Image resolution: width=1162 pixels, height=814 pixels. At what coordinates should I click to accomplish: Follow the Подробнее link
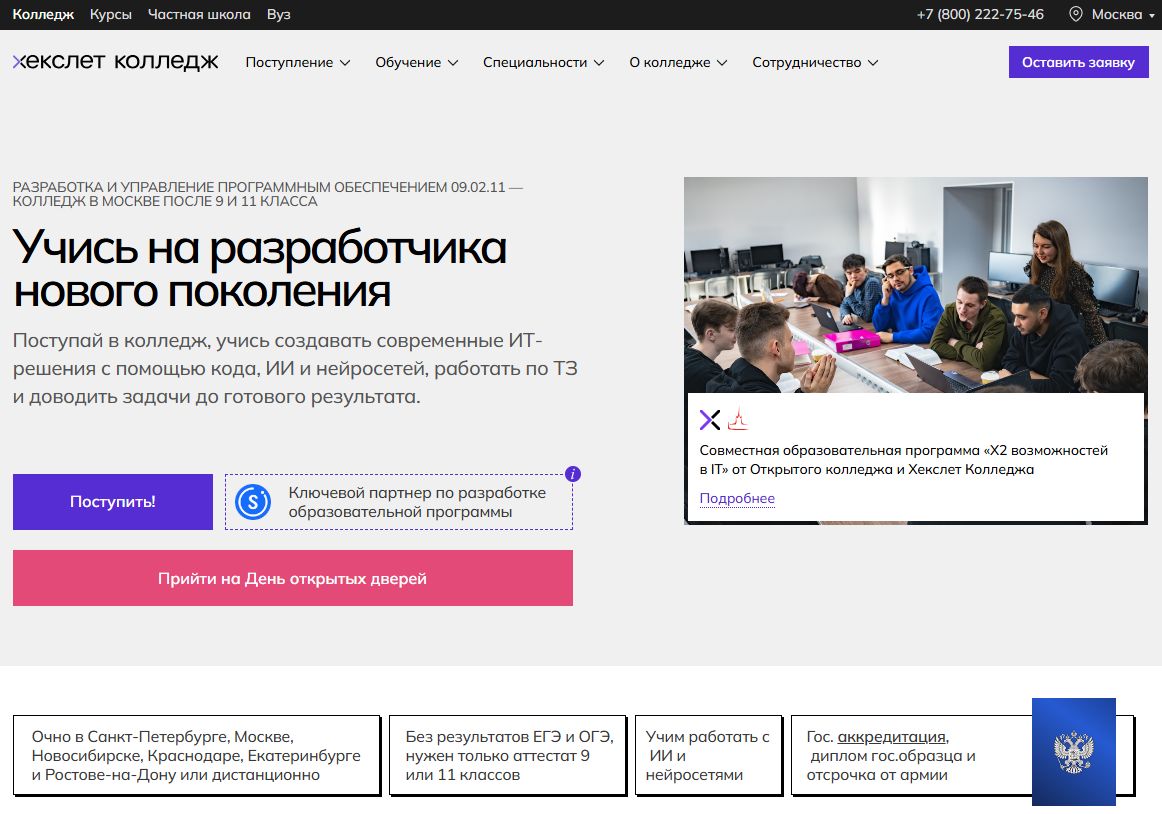point(737,498)
